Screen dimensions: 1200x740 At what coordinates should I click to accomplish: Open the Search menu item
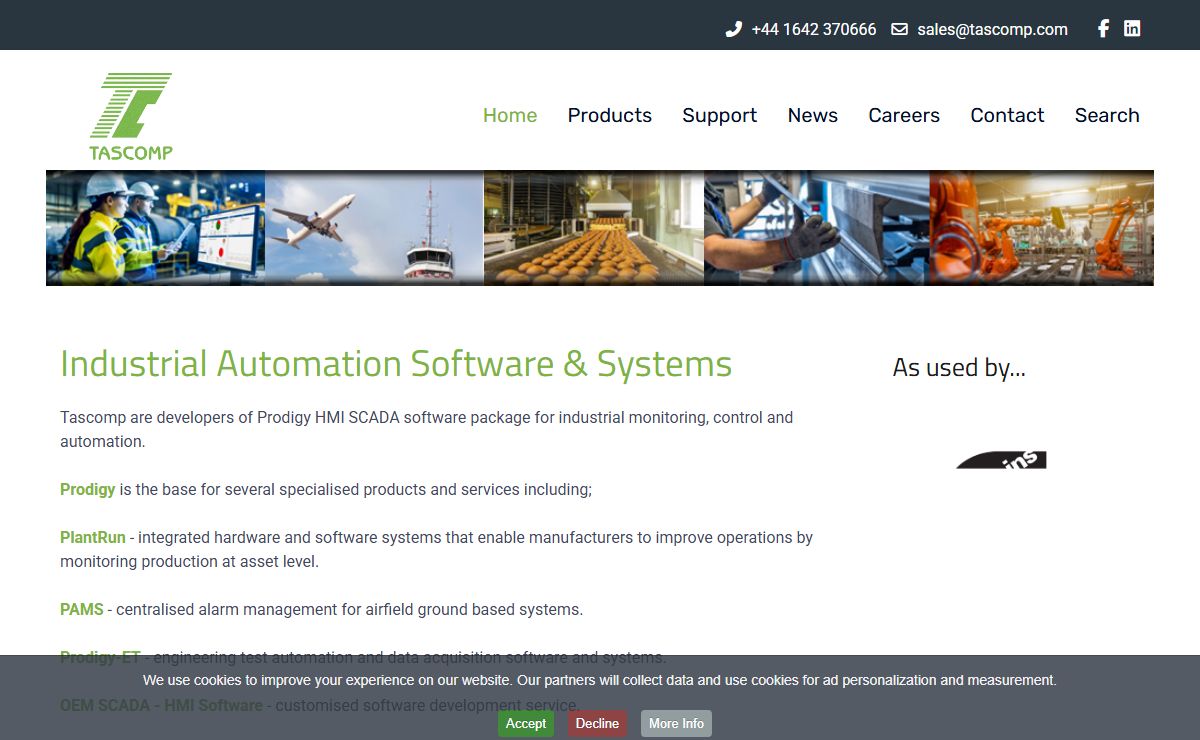tap(1107, 115)
